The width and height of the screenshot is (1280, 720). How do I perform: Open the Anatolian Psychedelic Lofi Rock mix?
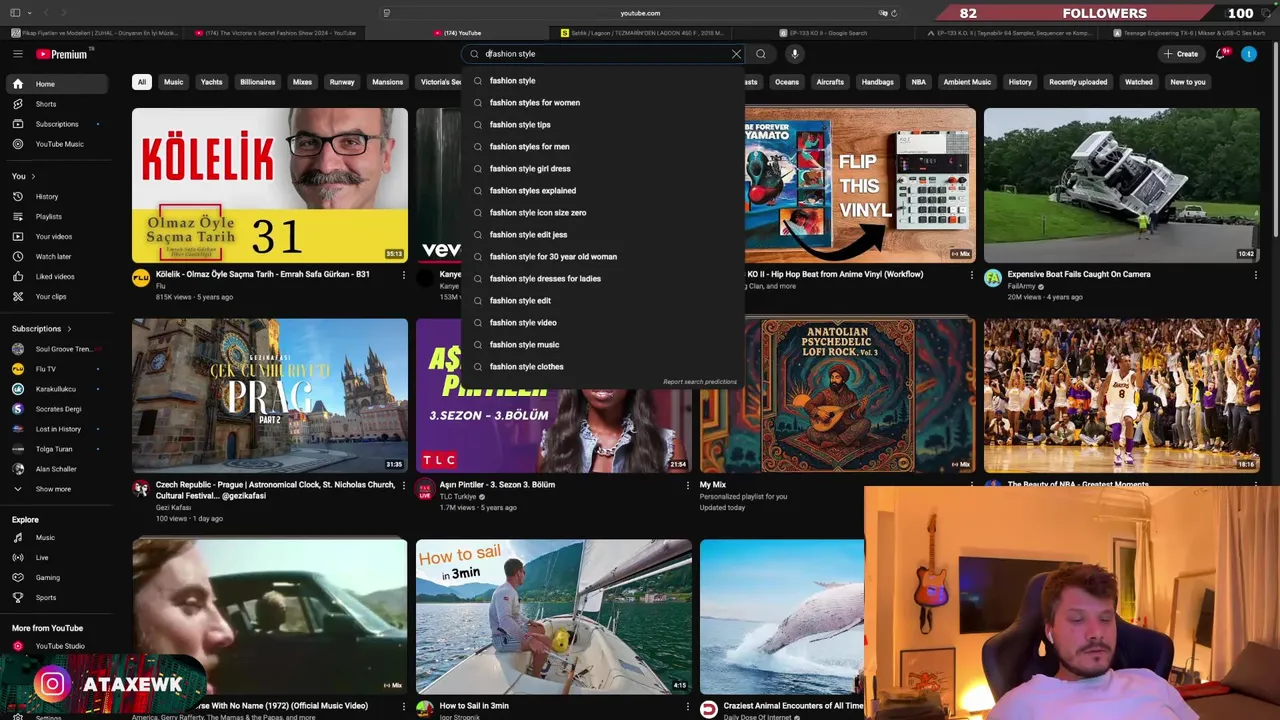[838, 395]
